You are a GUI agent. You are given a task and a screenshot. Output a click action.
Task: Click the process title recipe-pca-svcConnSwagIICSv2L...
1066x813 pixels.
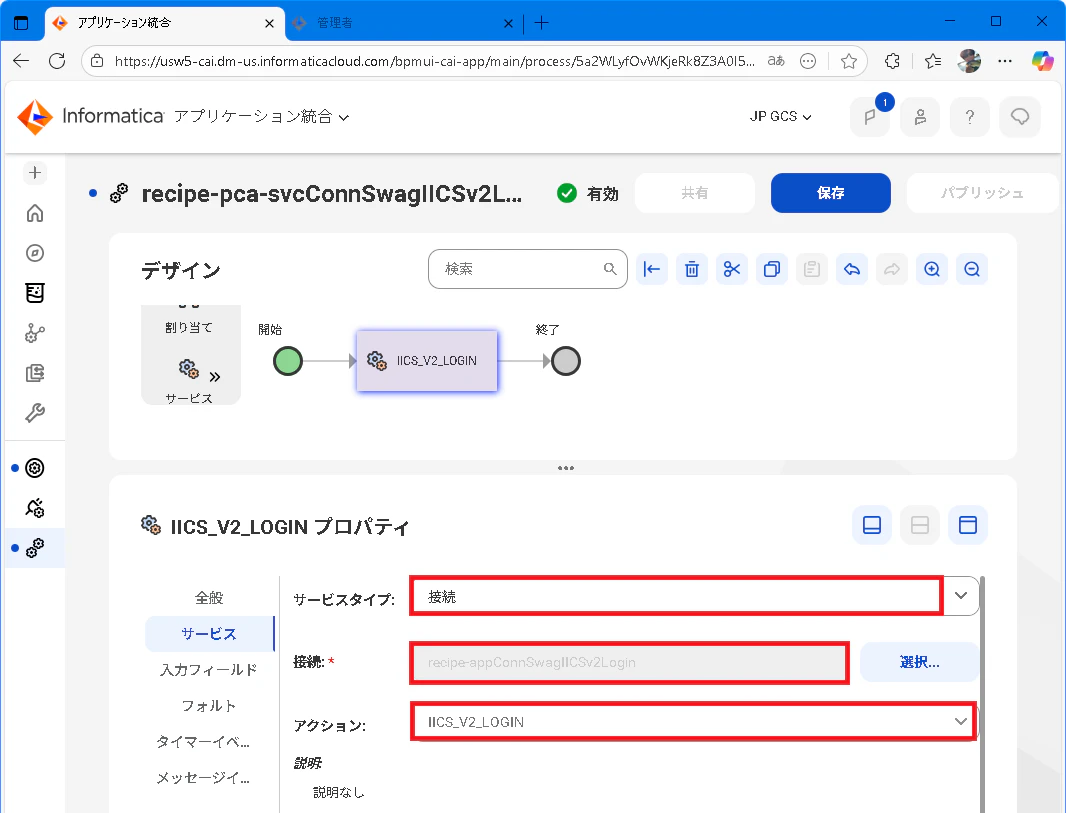332,194
